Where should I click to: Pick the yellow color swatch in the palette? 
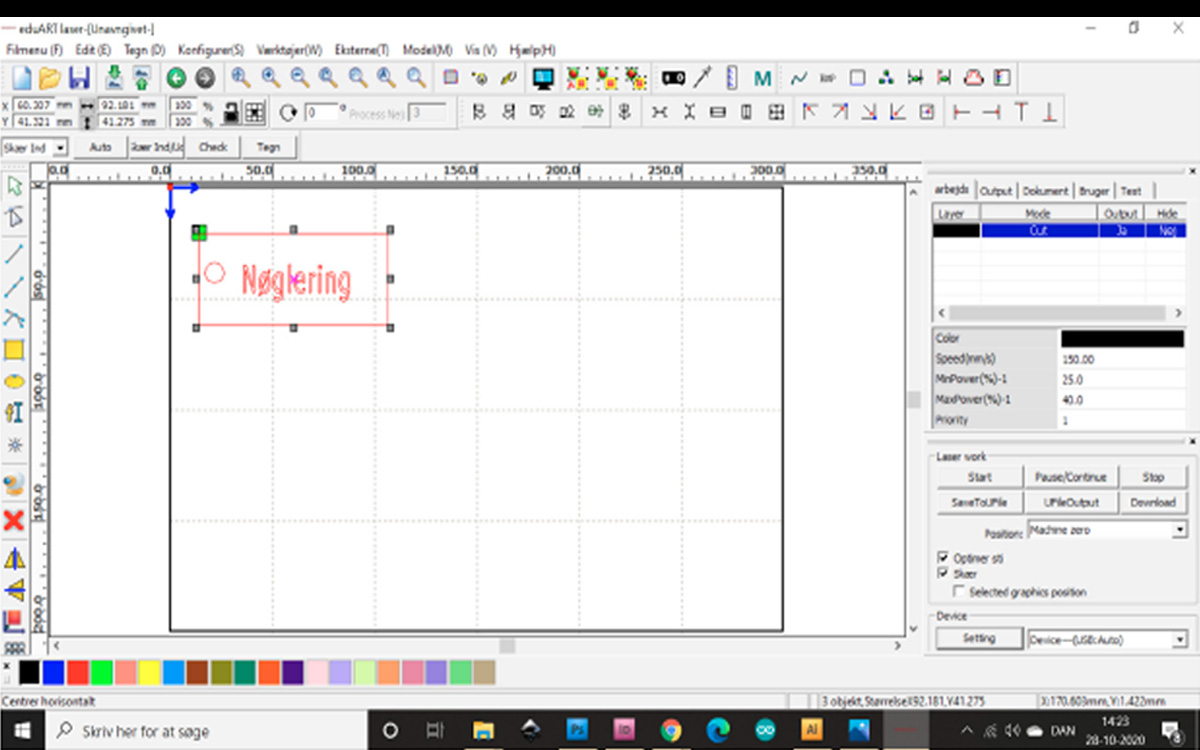pos(149,672)
